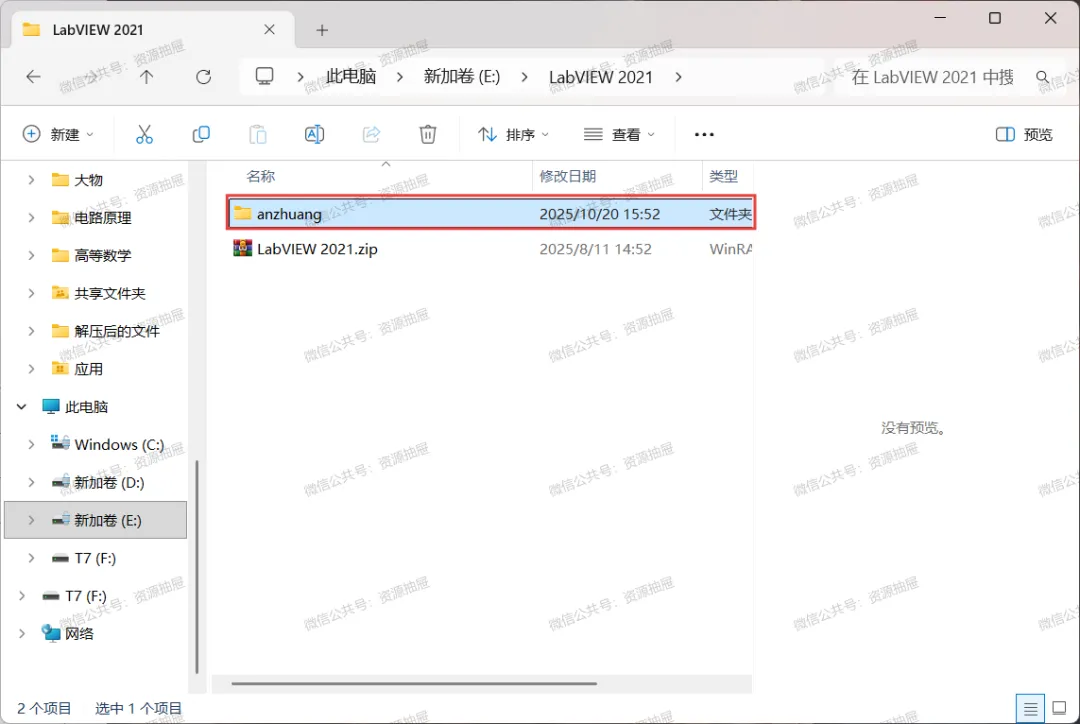Image resolution: width=1080 pixels, height=724 pixels.
Task: Click 新加卷 (E:) in the address bar
Action: (x=461, y=76)
